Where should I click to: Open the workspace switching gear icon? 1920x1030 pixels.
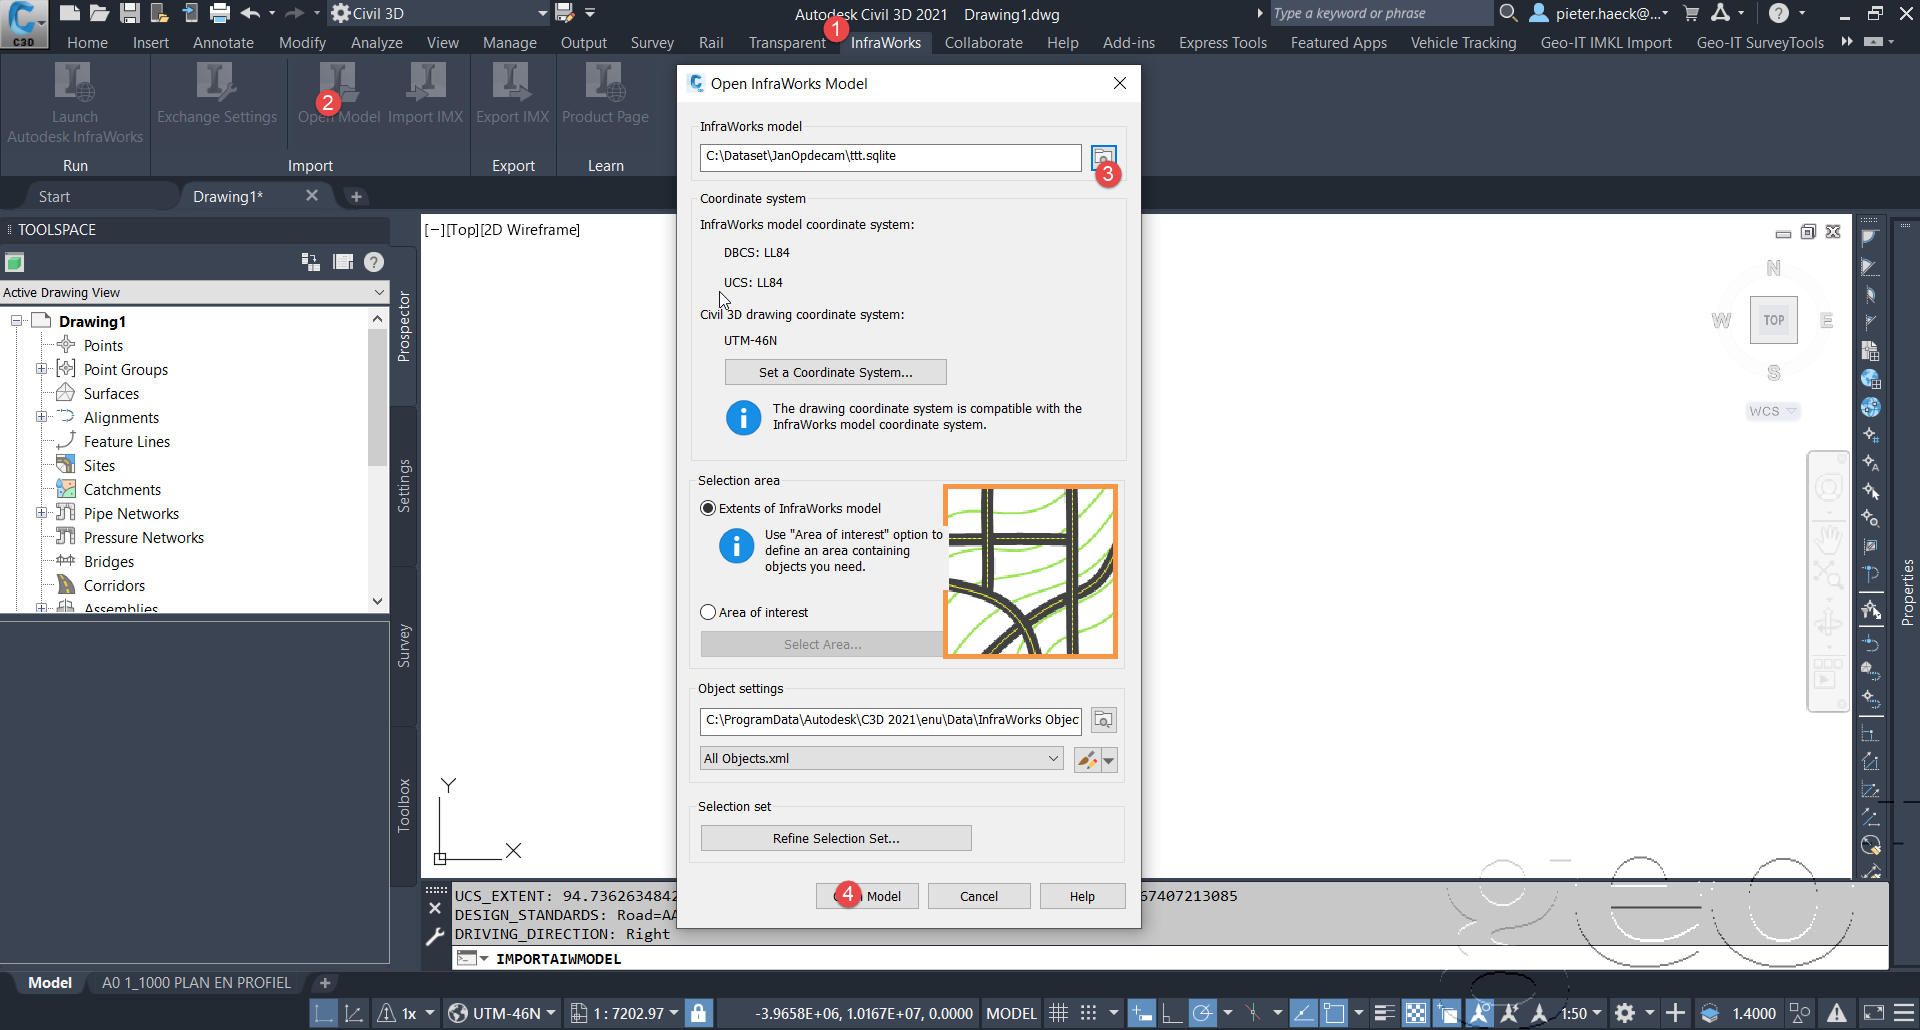coord(1625,1013)
